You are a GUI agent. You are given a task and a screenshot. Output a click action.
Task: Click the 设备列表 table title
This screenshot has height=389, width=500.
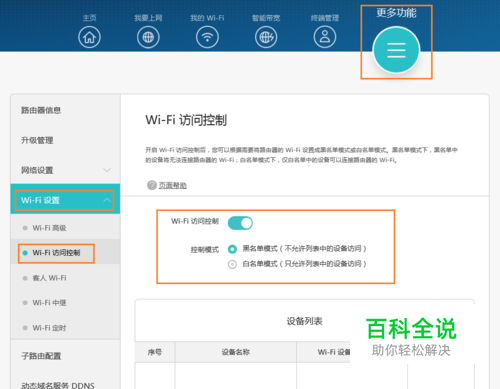(305, 321)
